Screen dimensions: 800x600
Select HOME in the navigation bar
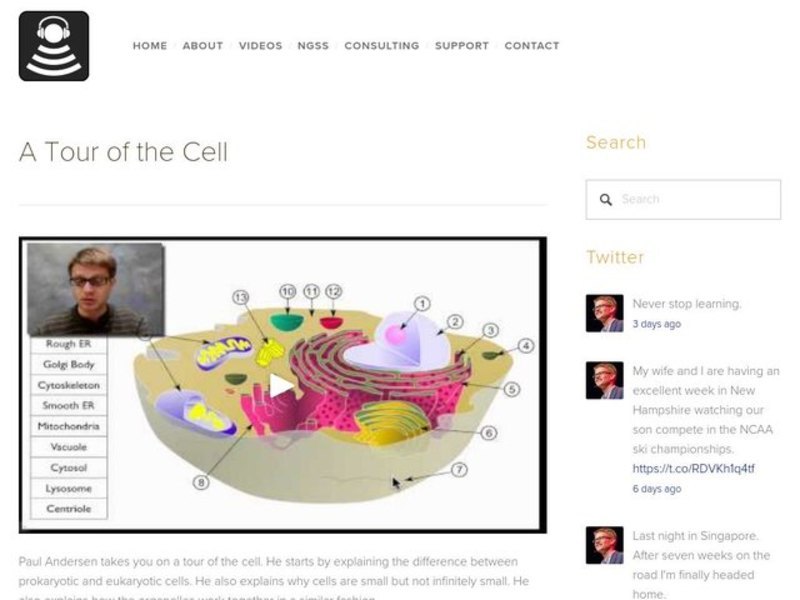tap(150, 45)
